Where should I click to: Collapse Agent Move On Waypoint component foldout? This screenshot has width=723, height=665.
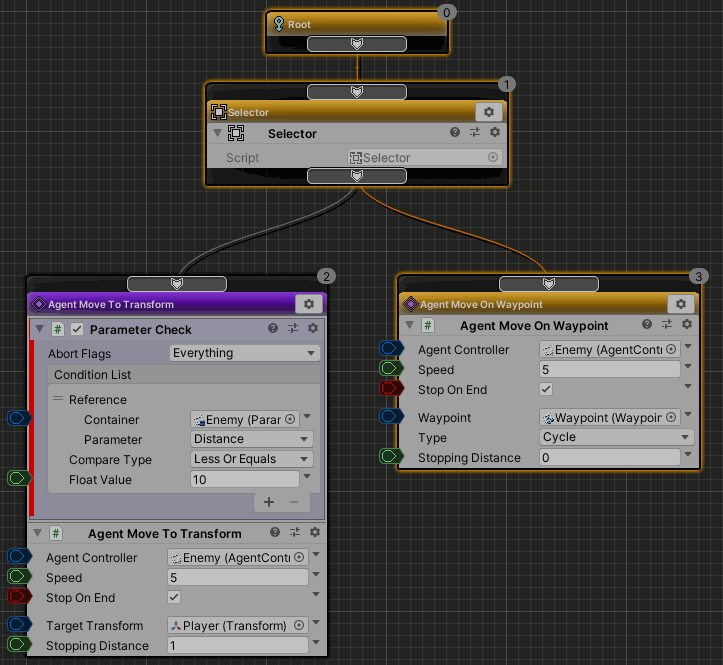[x=409, y=325]
